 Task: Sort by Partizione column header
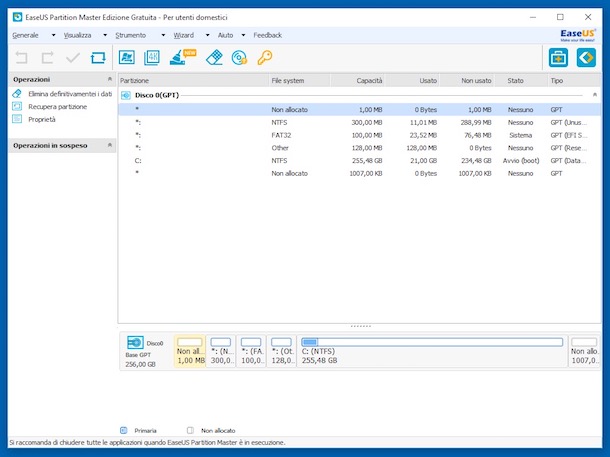click(x=193, y=81)
